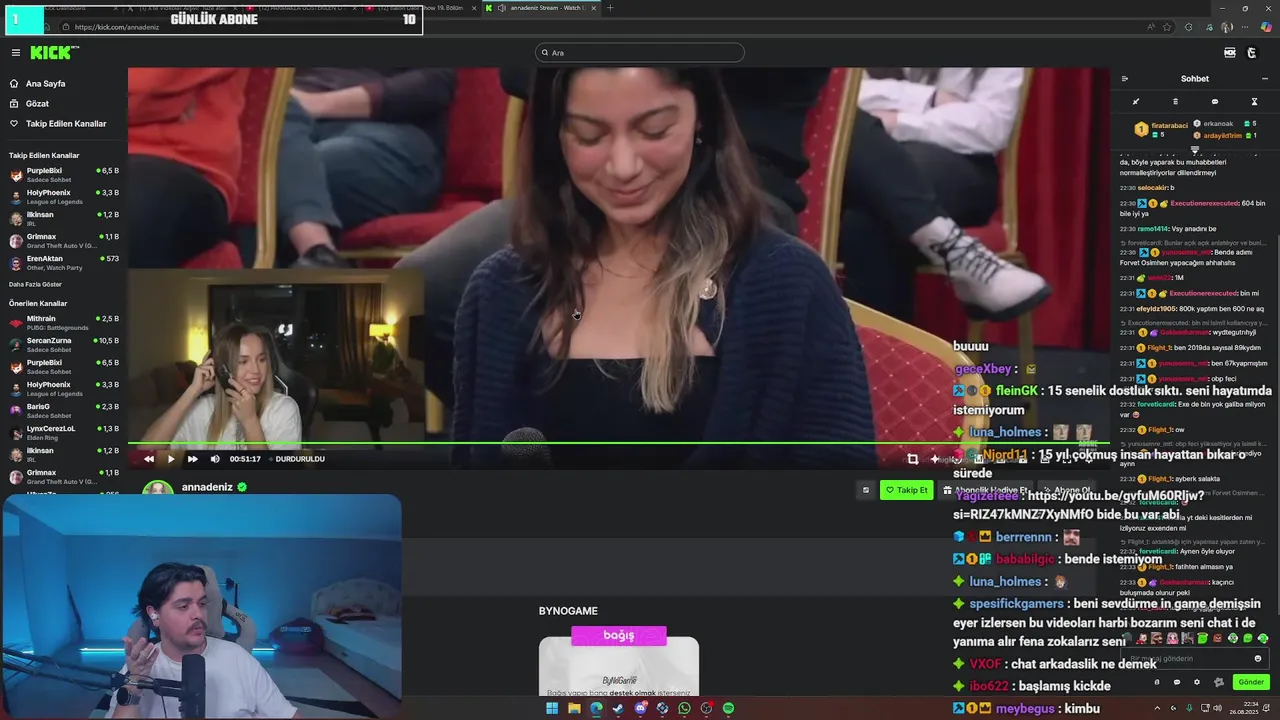Fast forward the video player

192,459
